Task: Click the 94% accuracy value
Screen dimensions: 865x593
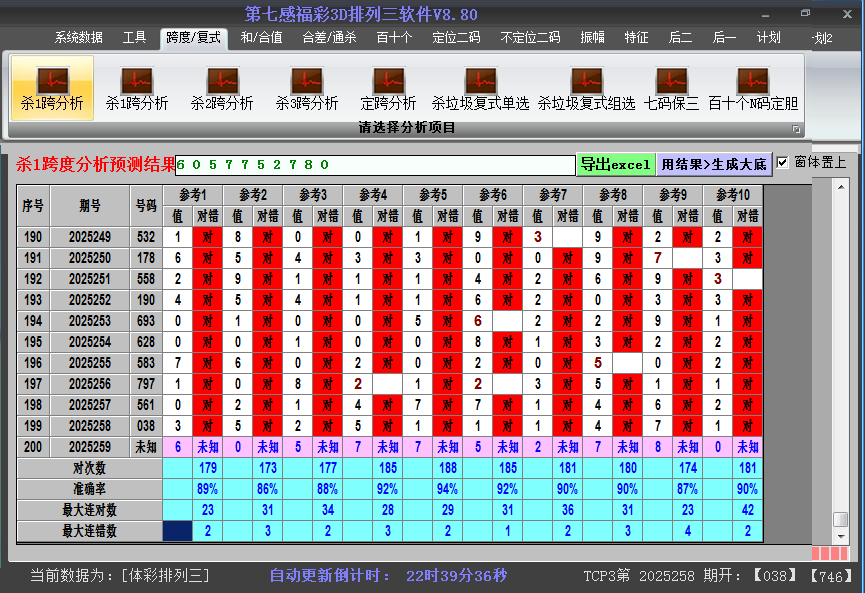Action: (447, 489)
